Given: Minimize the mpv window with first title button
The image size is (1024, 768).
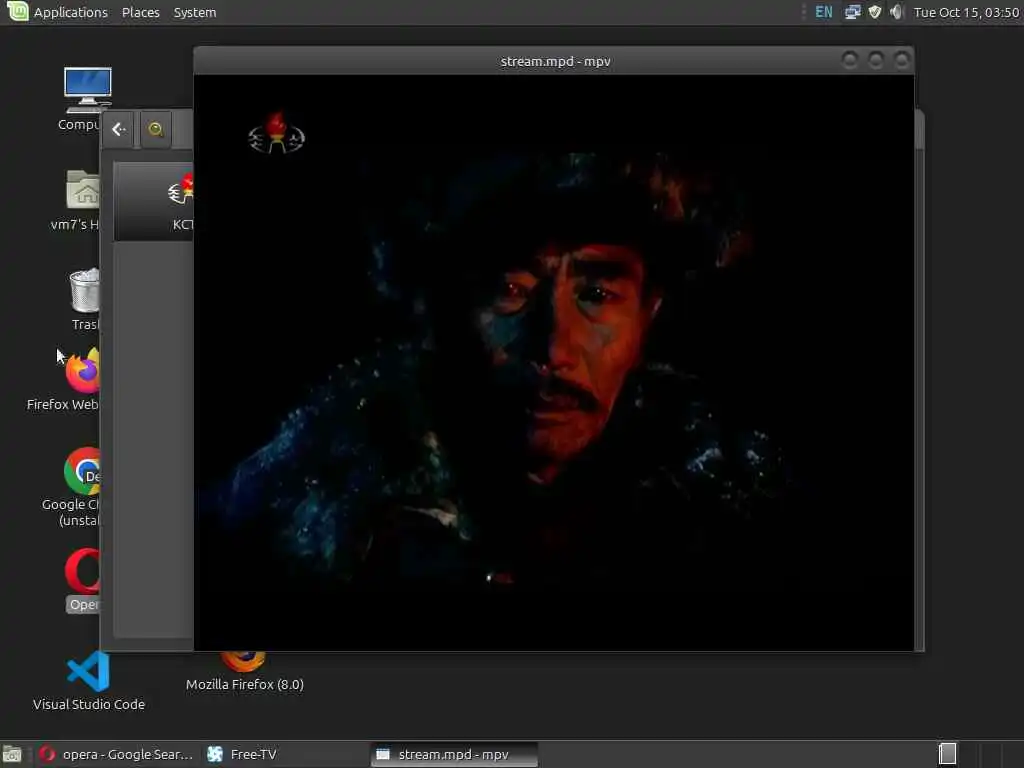Looking at the screenshot, I should (x=850, y=60).
